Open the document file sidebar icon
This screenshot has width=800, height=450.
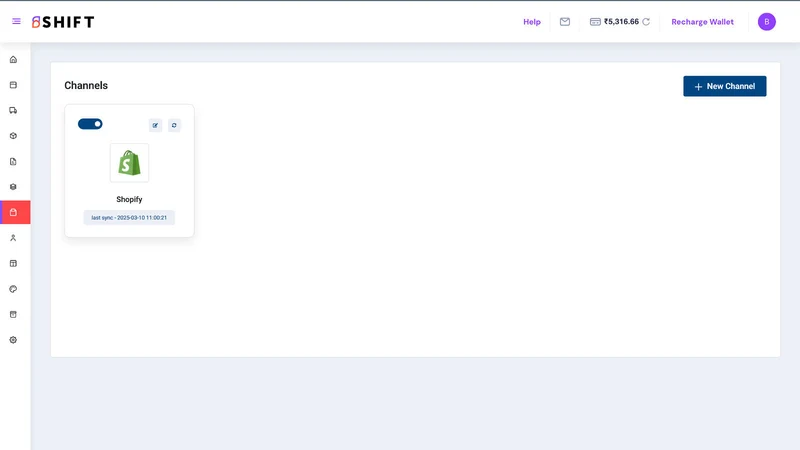click(x=13, y=162)
